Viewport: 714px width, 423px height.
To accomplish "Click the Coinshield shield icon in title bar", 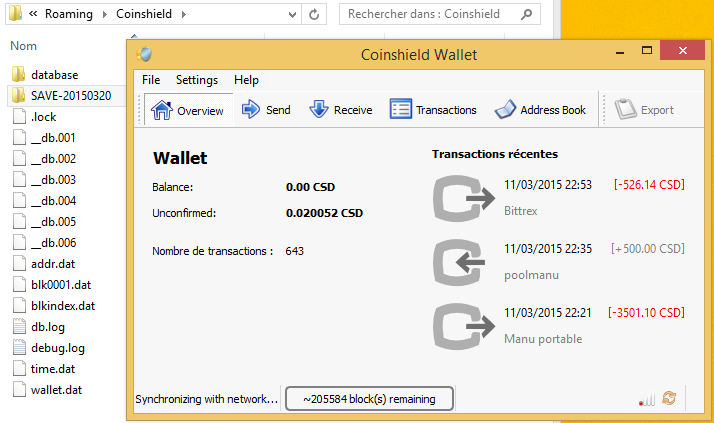I will pos(144,54).
